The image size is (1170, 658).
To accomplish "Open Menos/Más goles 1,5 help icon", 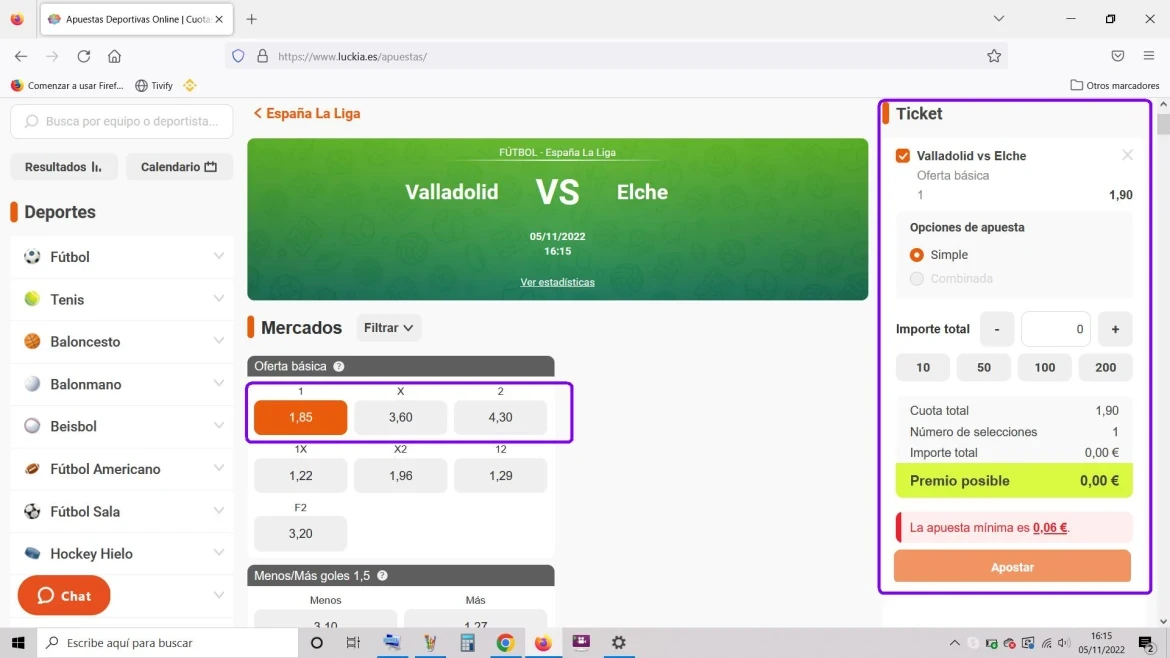I will (382, 576).
